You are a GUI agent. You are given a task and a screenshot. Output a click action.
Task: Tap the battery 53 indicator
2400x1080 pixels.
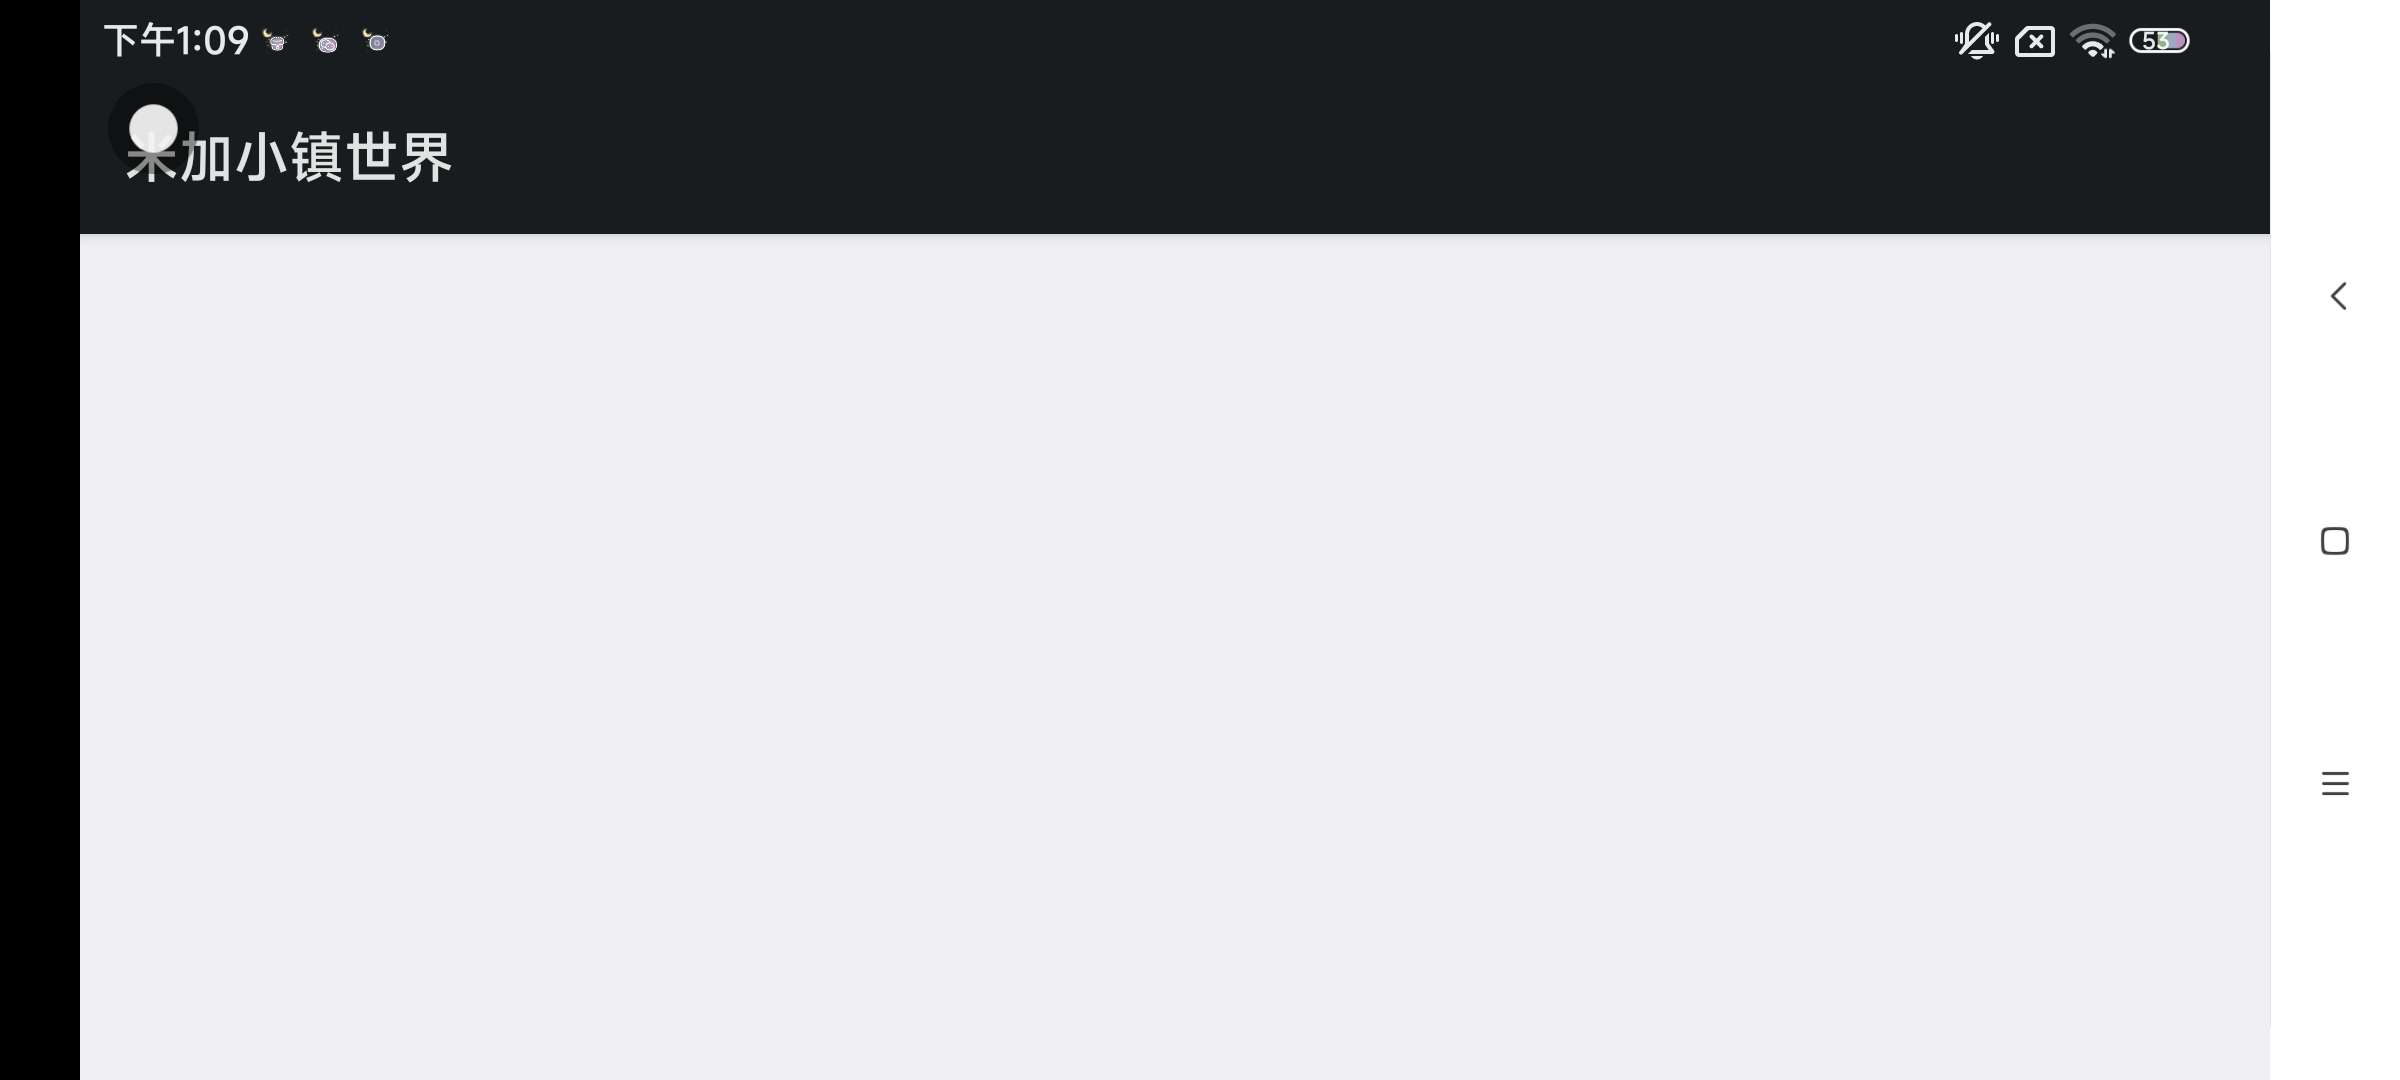point(2159,41)
